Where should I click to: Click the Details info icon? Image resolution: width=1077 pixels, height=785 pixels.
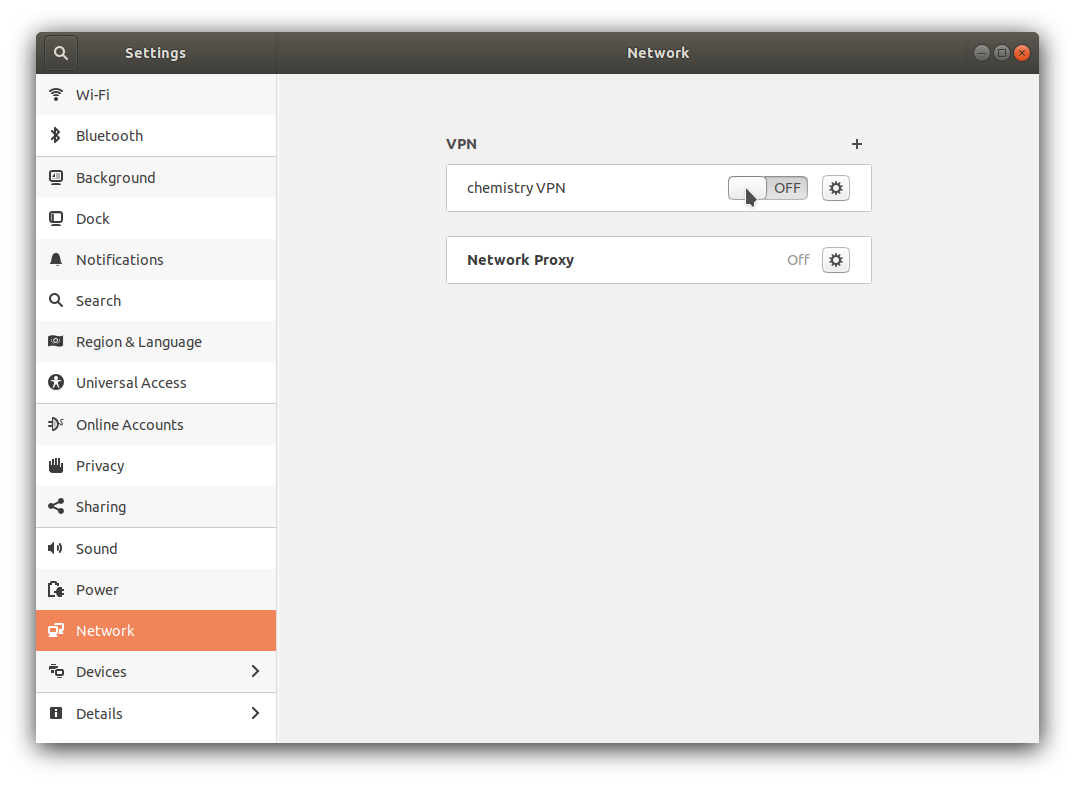[56, 713]
